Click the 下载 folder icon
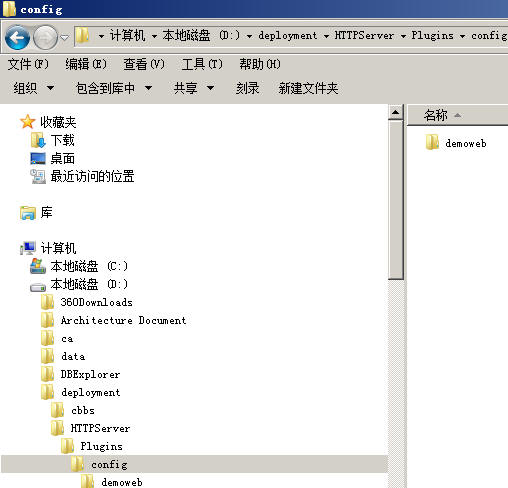This screenshot has height=488, width=508. coord(38,140)
